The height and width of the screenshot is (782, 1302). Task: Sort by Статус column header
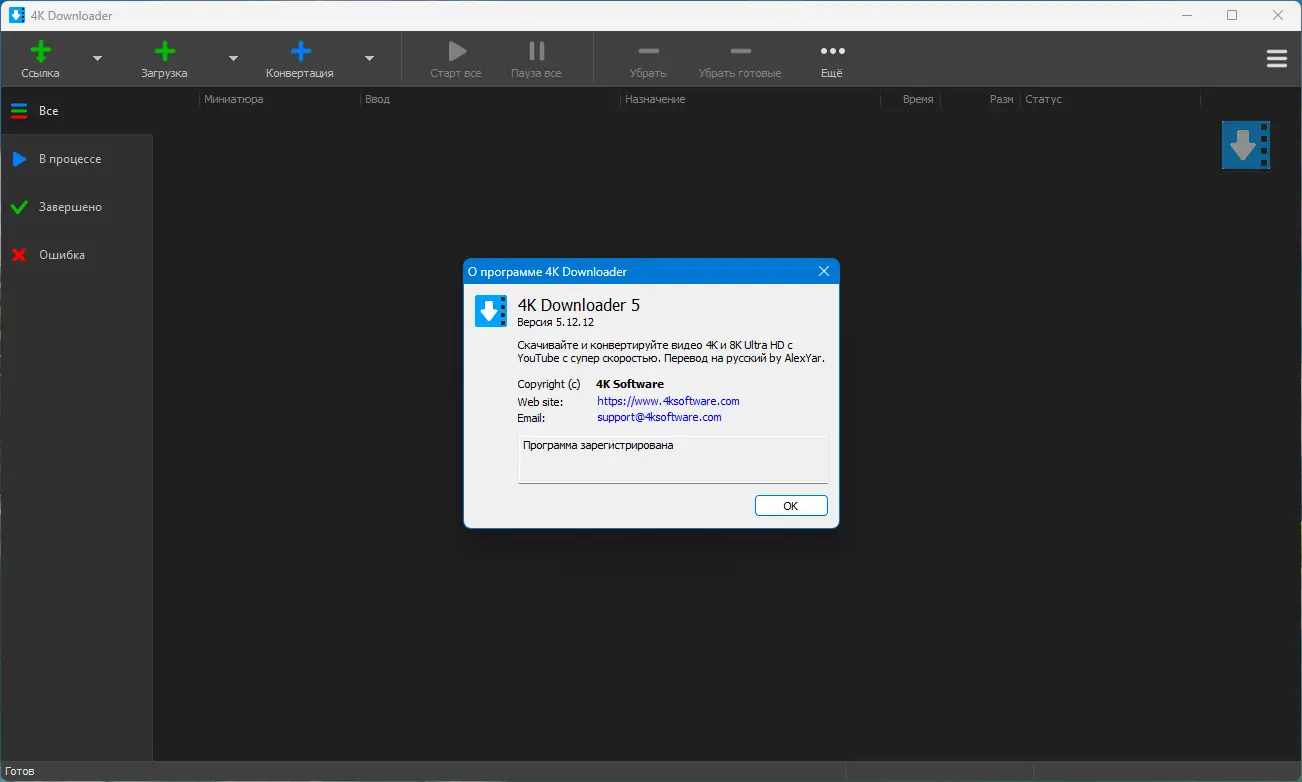(1110, 99)
